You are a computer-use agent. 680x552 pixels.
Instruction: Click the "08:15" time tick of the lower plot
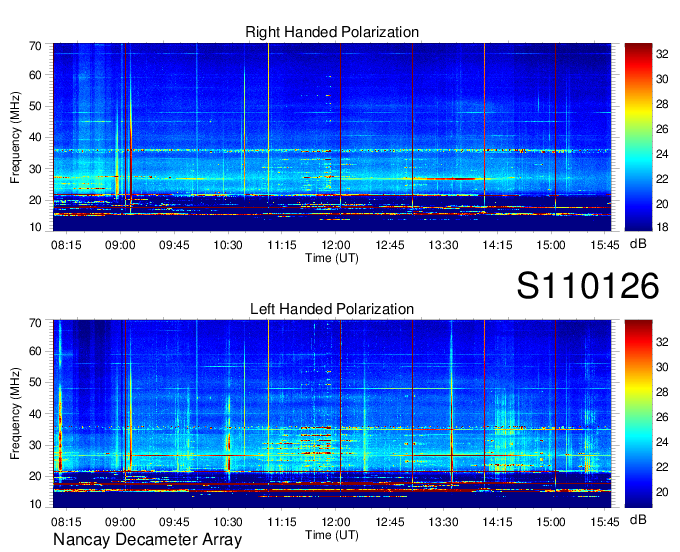point(66,522)
